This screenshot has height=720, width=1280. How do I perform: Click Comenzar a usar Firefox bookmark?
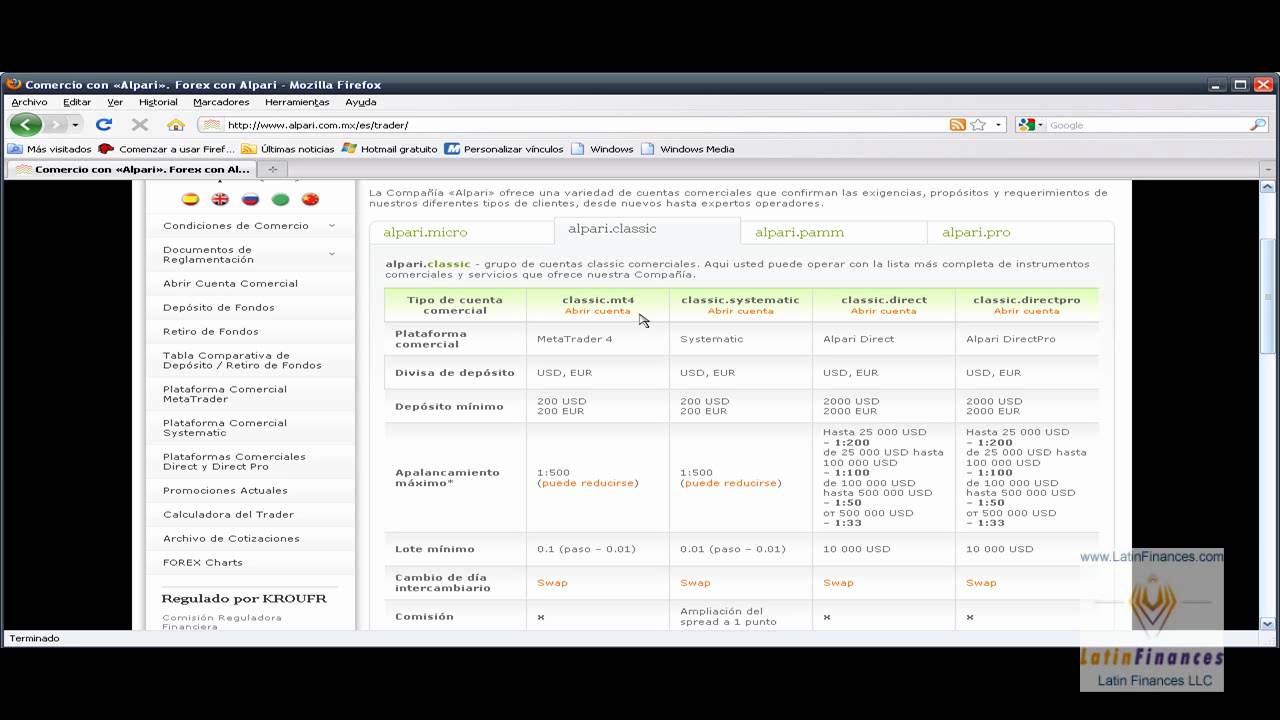167,149
